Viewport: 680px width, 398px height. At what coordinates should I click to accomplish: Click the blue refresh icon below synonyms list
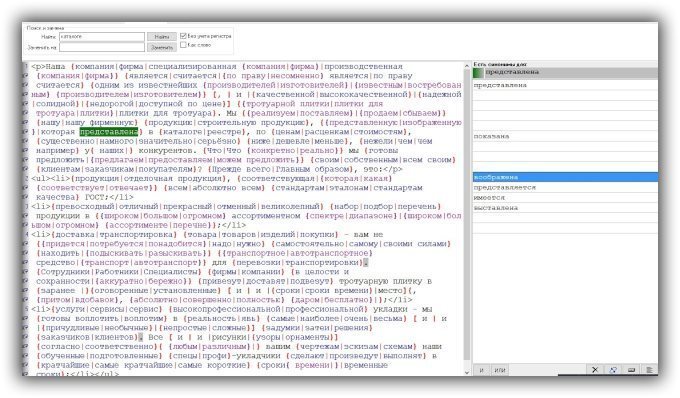click(613, 370)
